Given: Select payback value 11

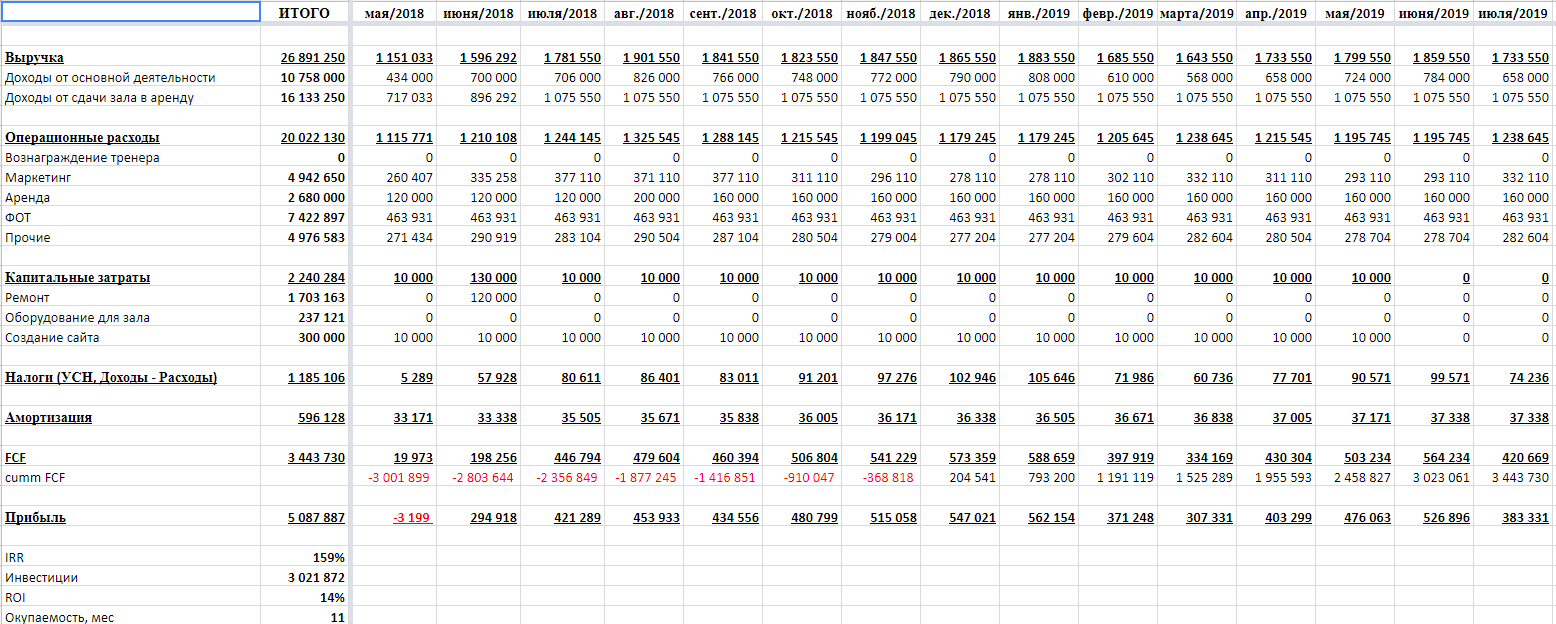Looking at the screenshot, I should point(304,617).
